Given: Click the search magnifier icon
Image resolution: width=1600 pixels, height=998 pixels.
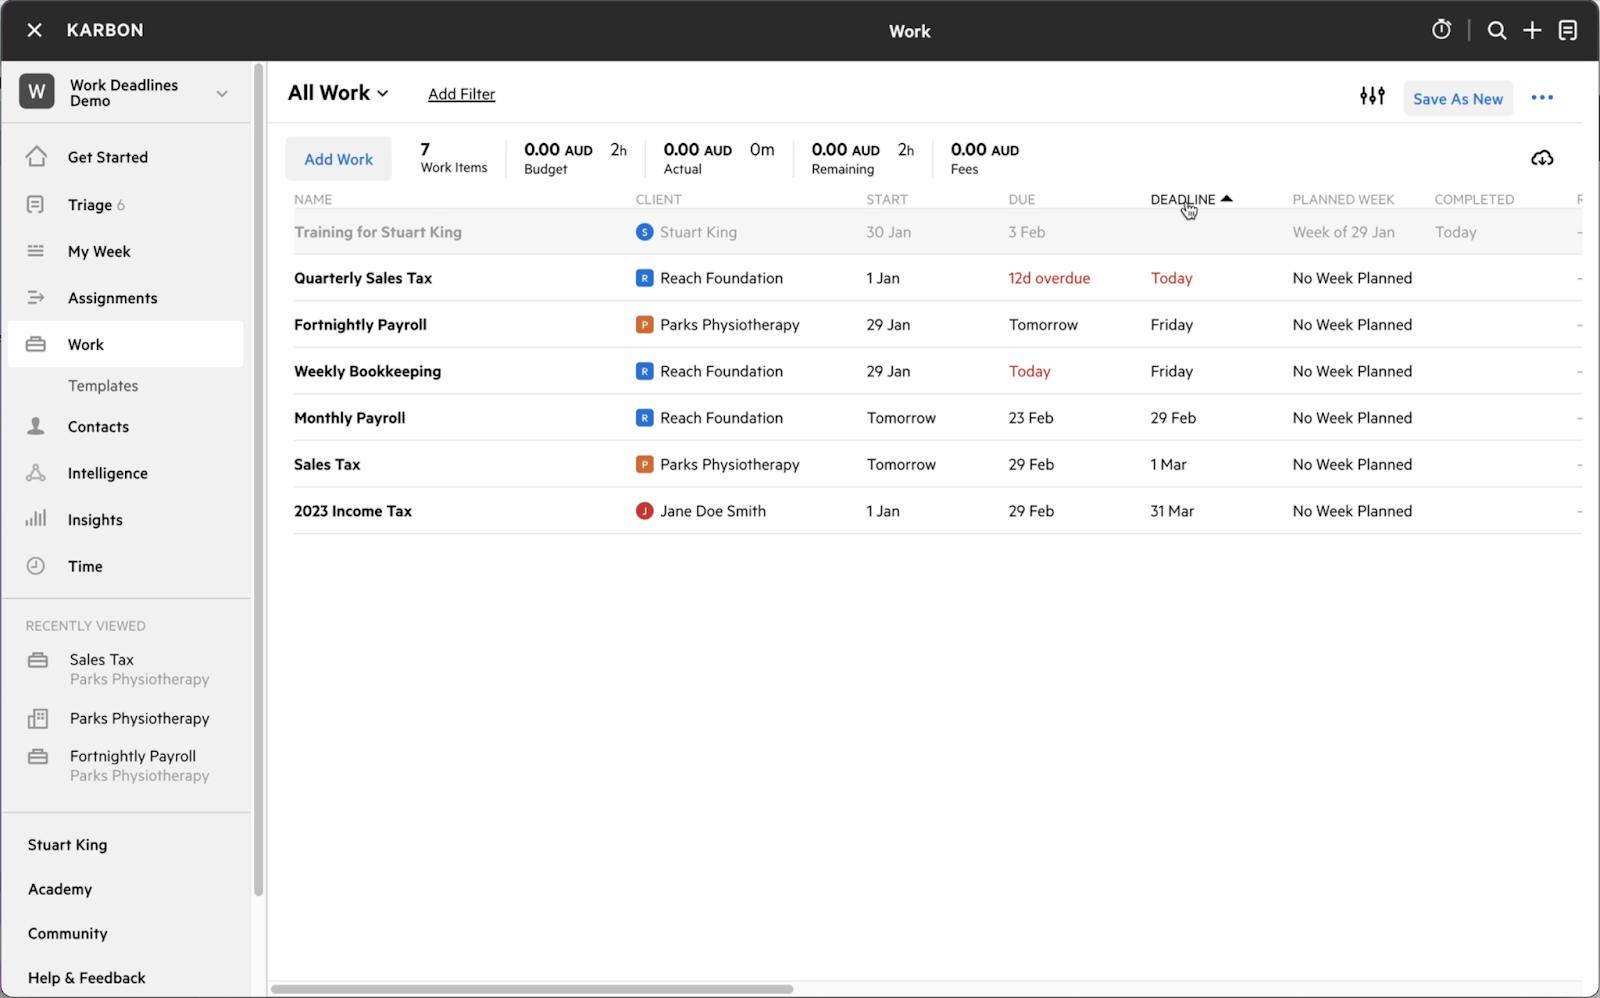Looking at the screenshot, I should (1496, 30).
